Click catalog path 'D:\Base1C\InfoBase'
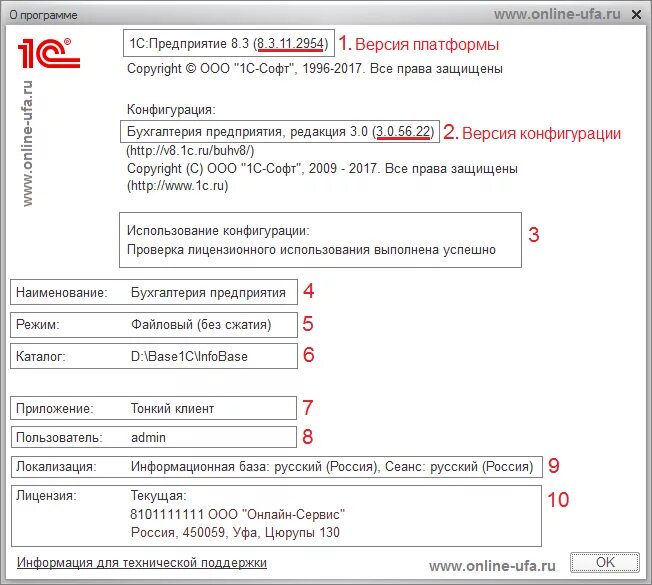Viewport: 652px width, 585px height. (x=189, y=356)
